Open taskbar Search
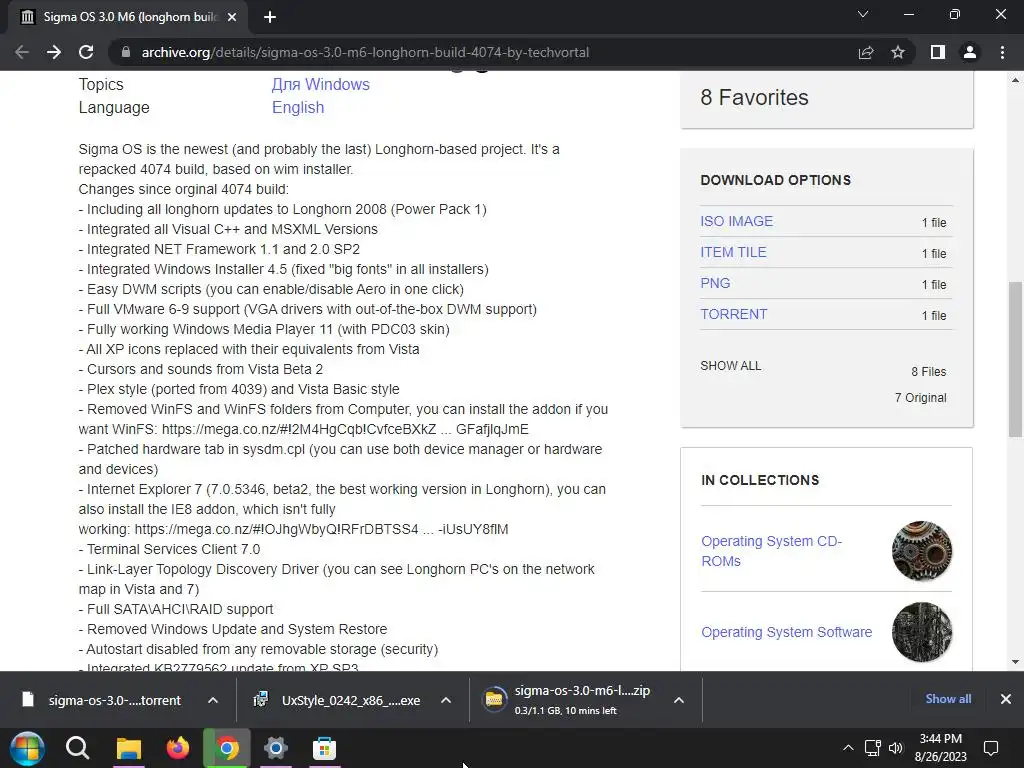The image size is (1024, 768). [77, 748]
